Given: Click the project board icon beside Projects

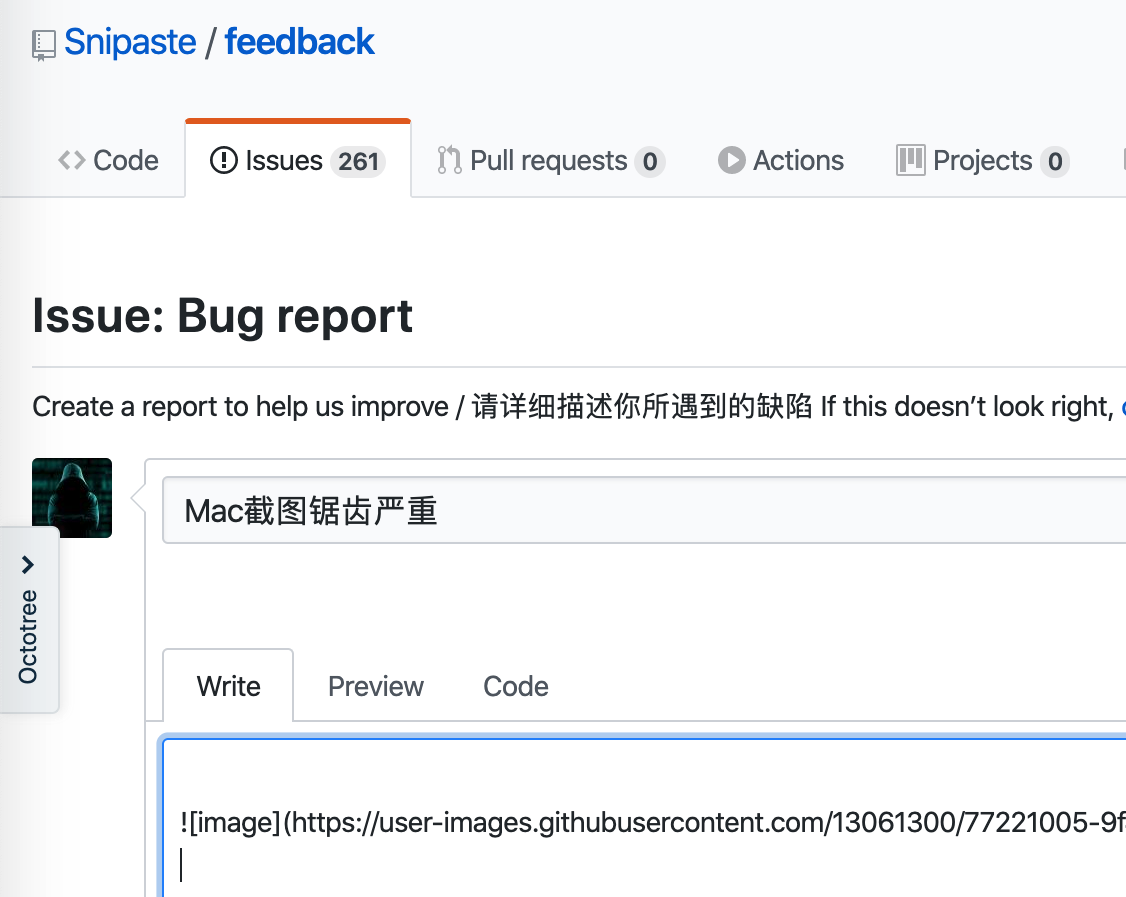Looking at the screenshot, I should coord(910,160).
